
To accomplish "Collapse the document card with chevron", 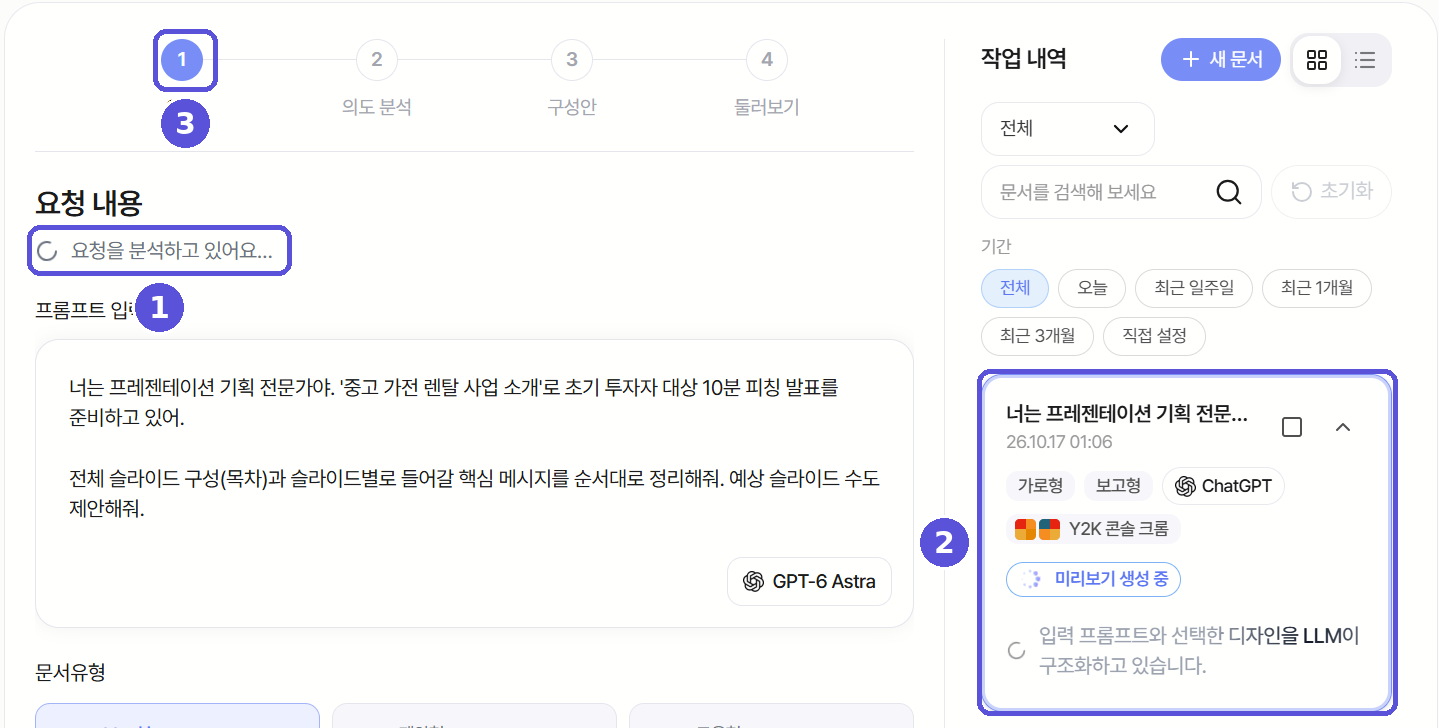I will tap(1343, 427).
